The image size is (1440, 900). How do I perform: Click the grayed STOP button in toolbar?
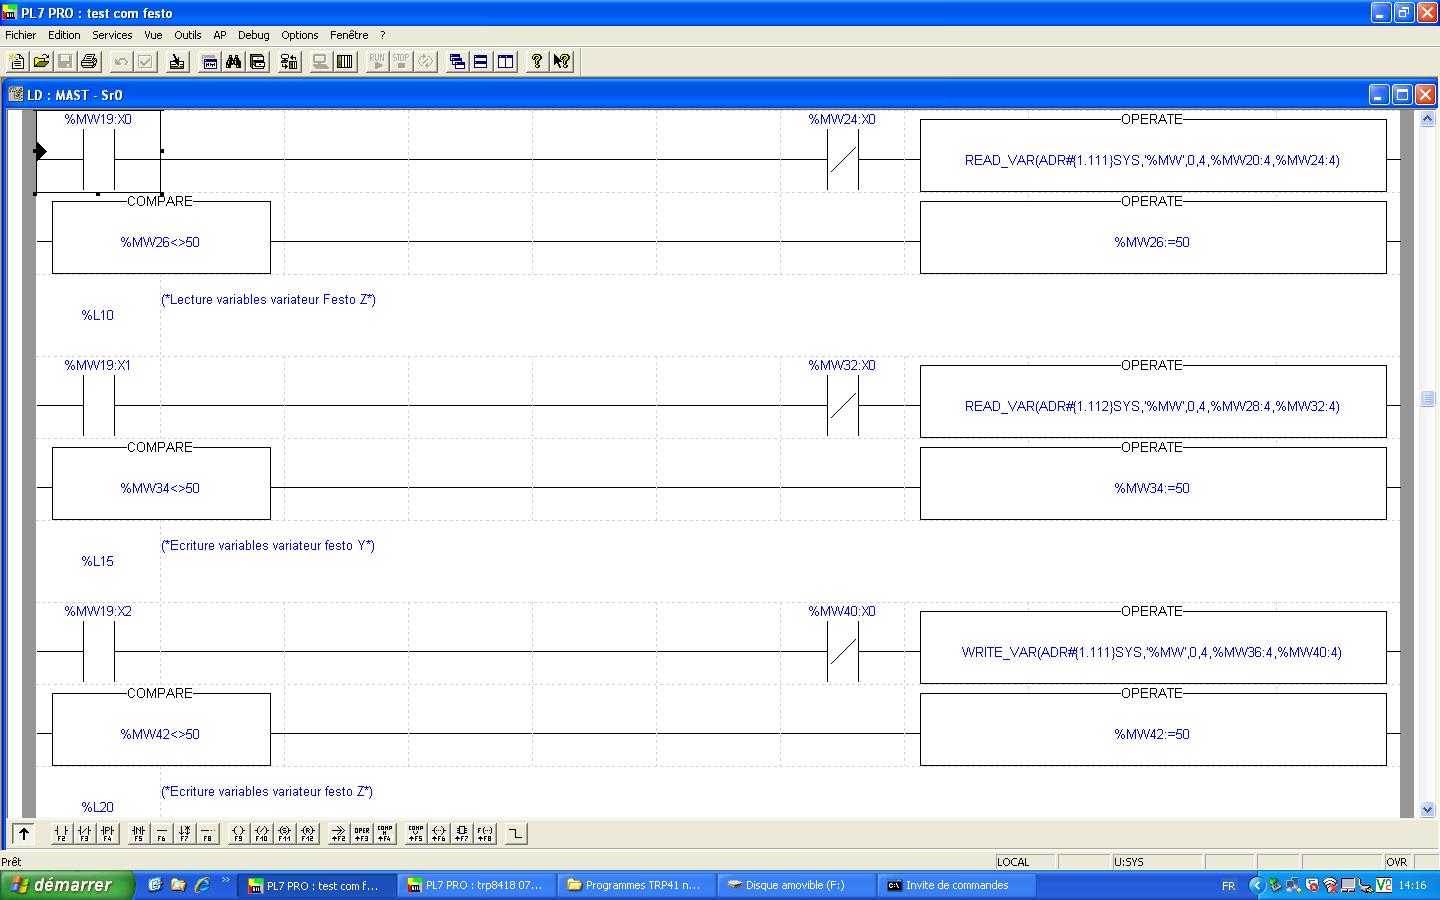(x=401, y=62)
